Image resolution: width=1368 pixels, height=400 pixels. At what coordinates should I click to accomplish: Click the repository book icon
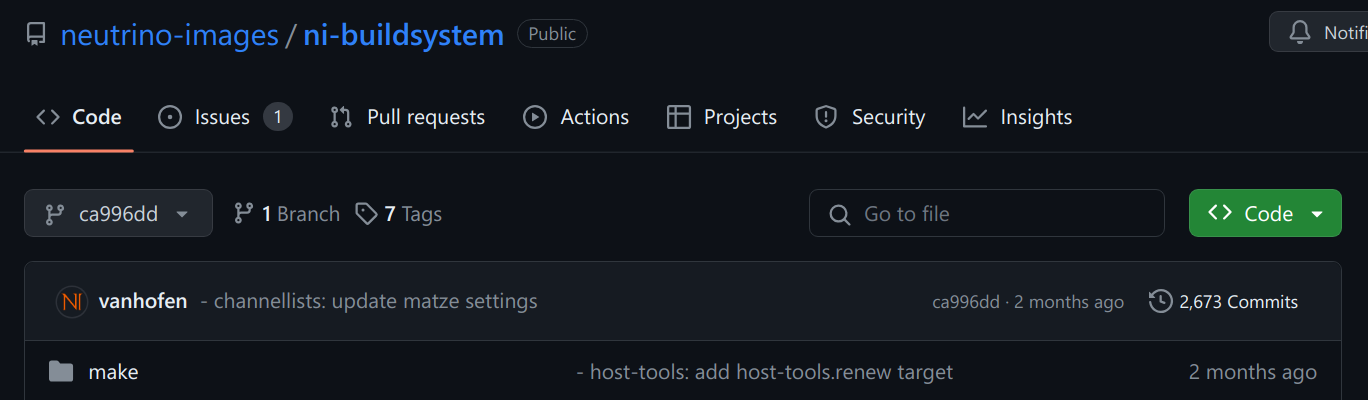(36, 35)
